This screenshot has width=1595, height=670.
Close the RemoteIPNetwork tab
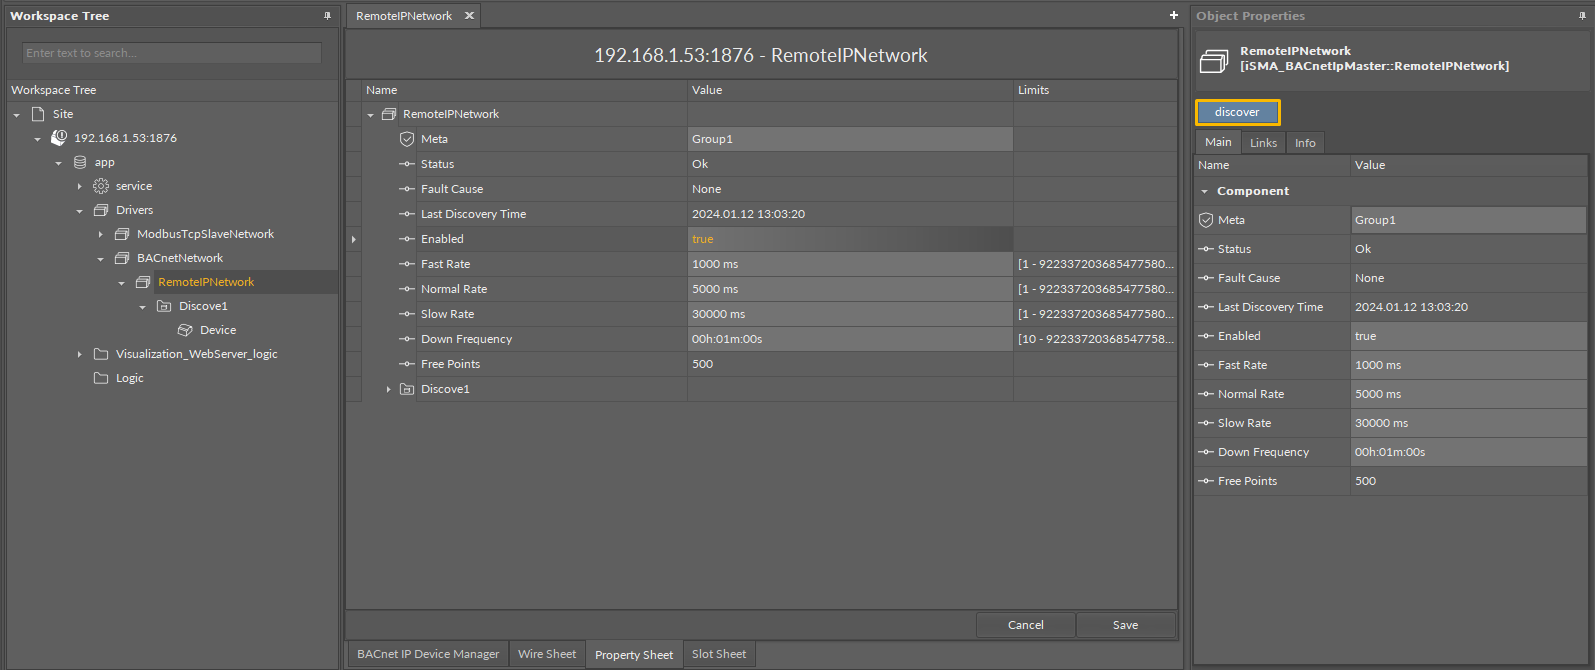pyautogui.click(x=469, y=16)
